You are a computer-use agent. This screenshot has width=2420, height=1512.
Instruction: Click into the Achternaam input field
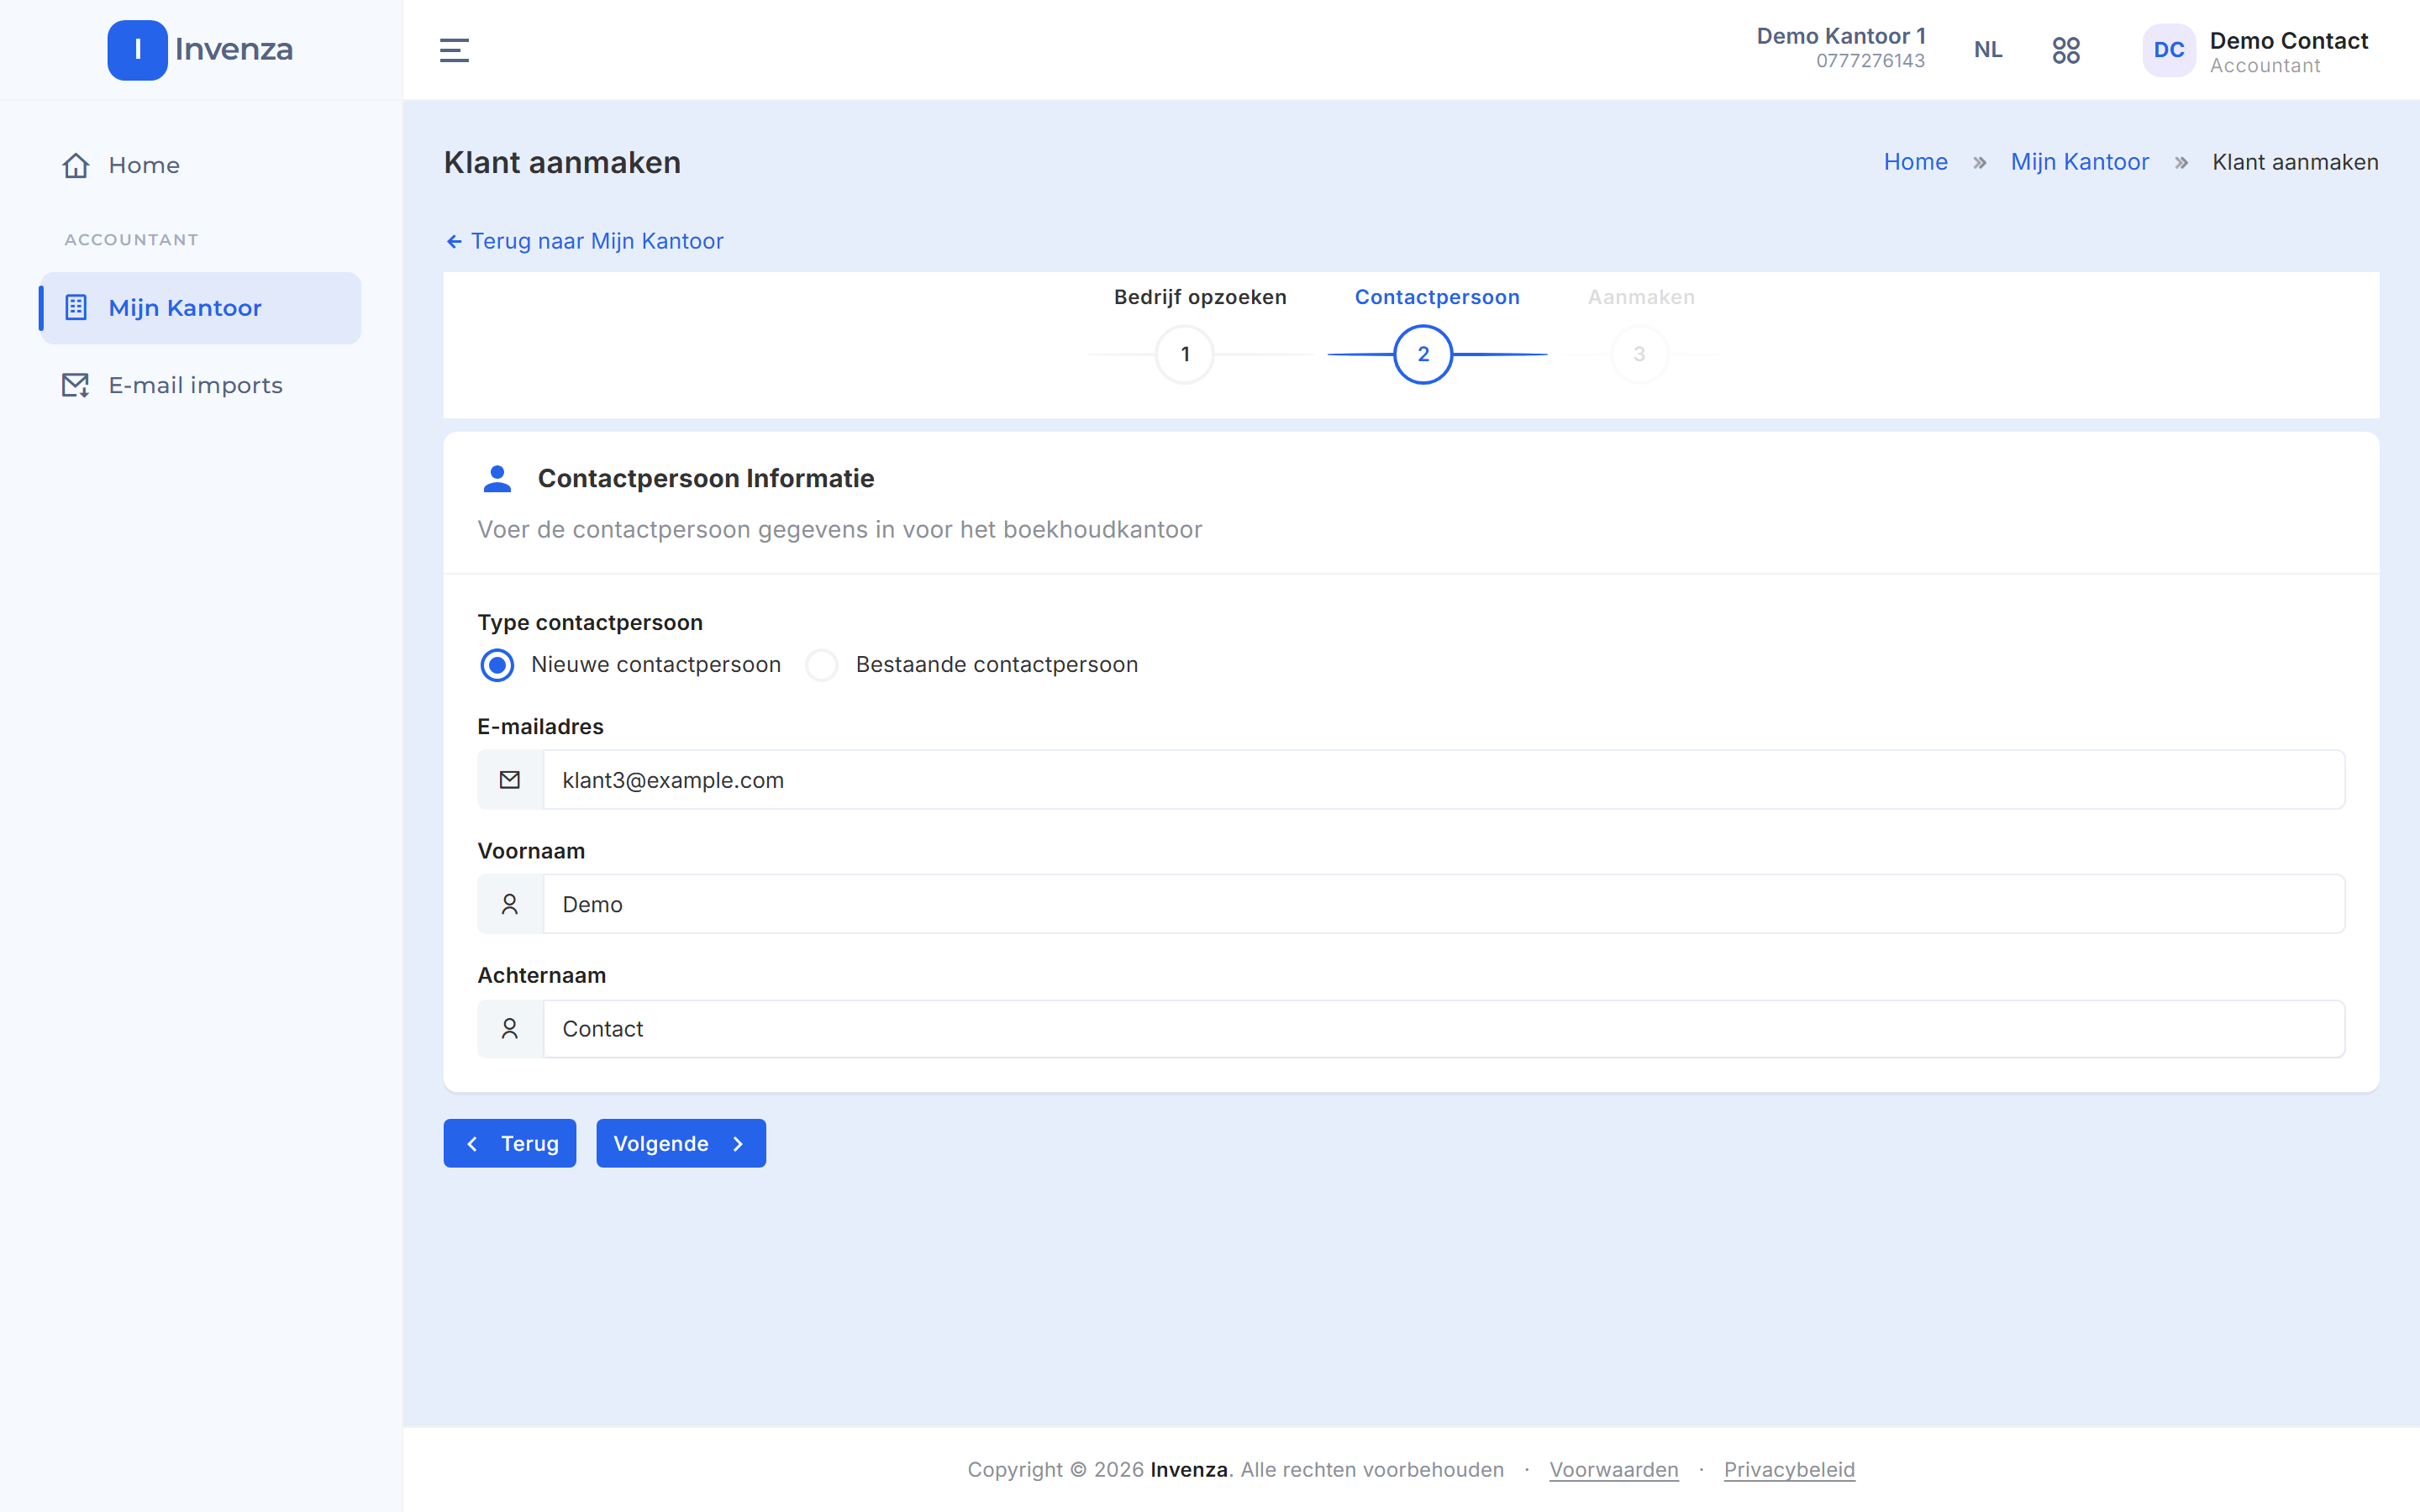click(x=1443, y=1028)
